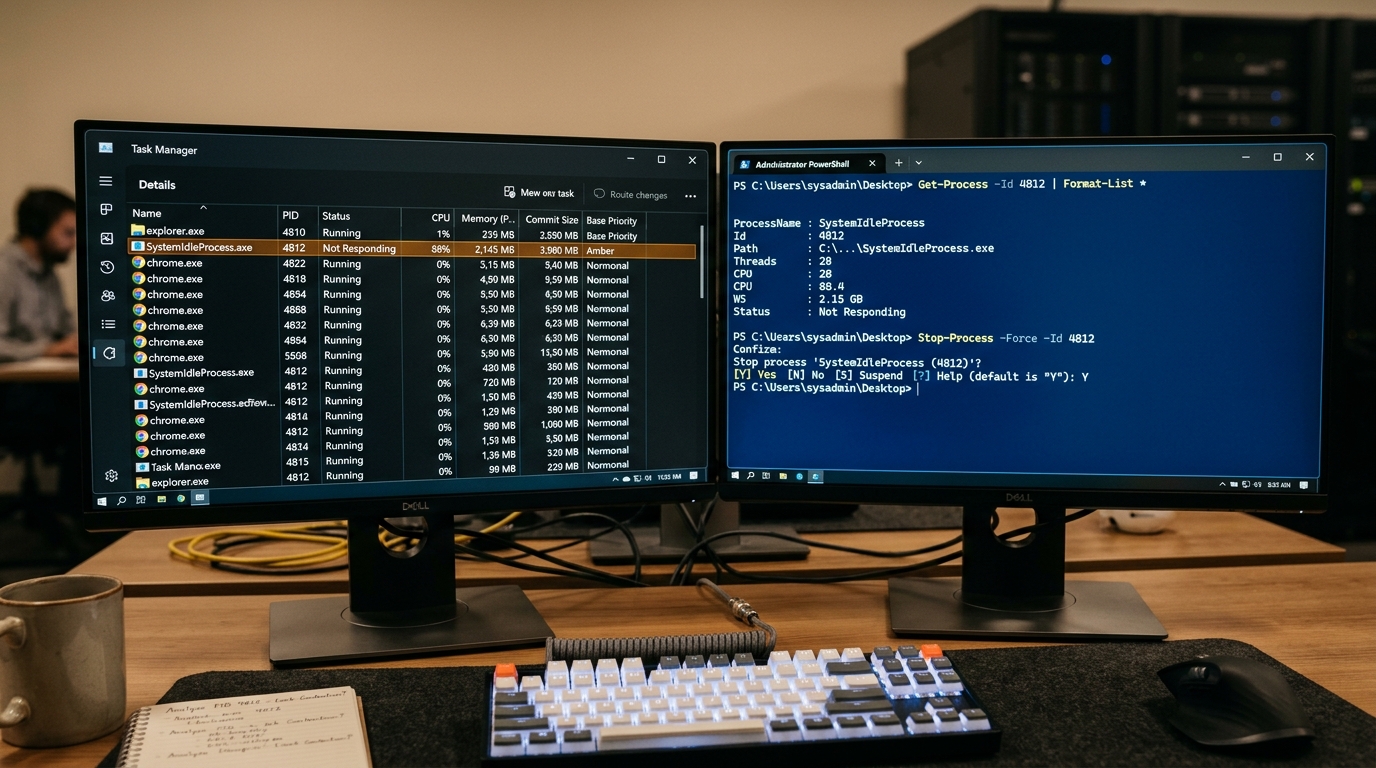Sort the process list by Status column
Viewport: 1376px width, 768px height.
[x=336, y=216]
